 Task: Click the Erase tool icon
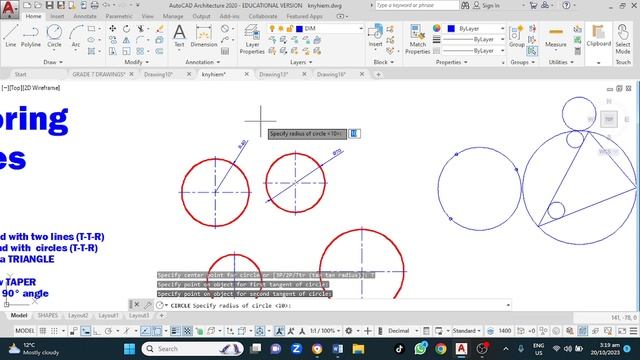pyautogui.click(x=160, y=29)
